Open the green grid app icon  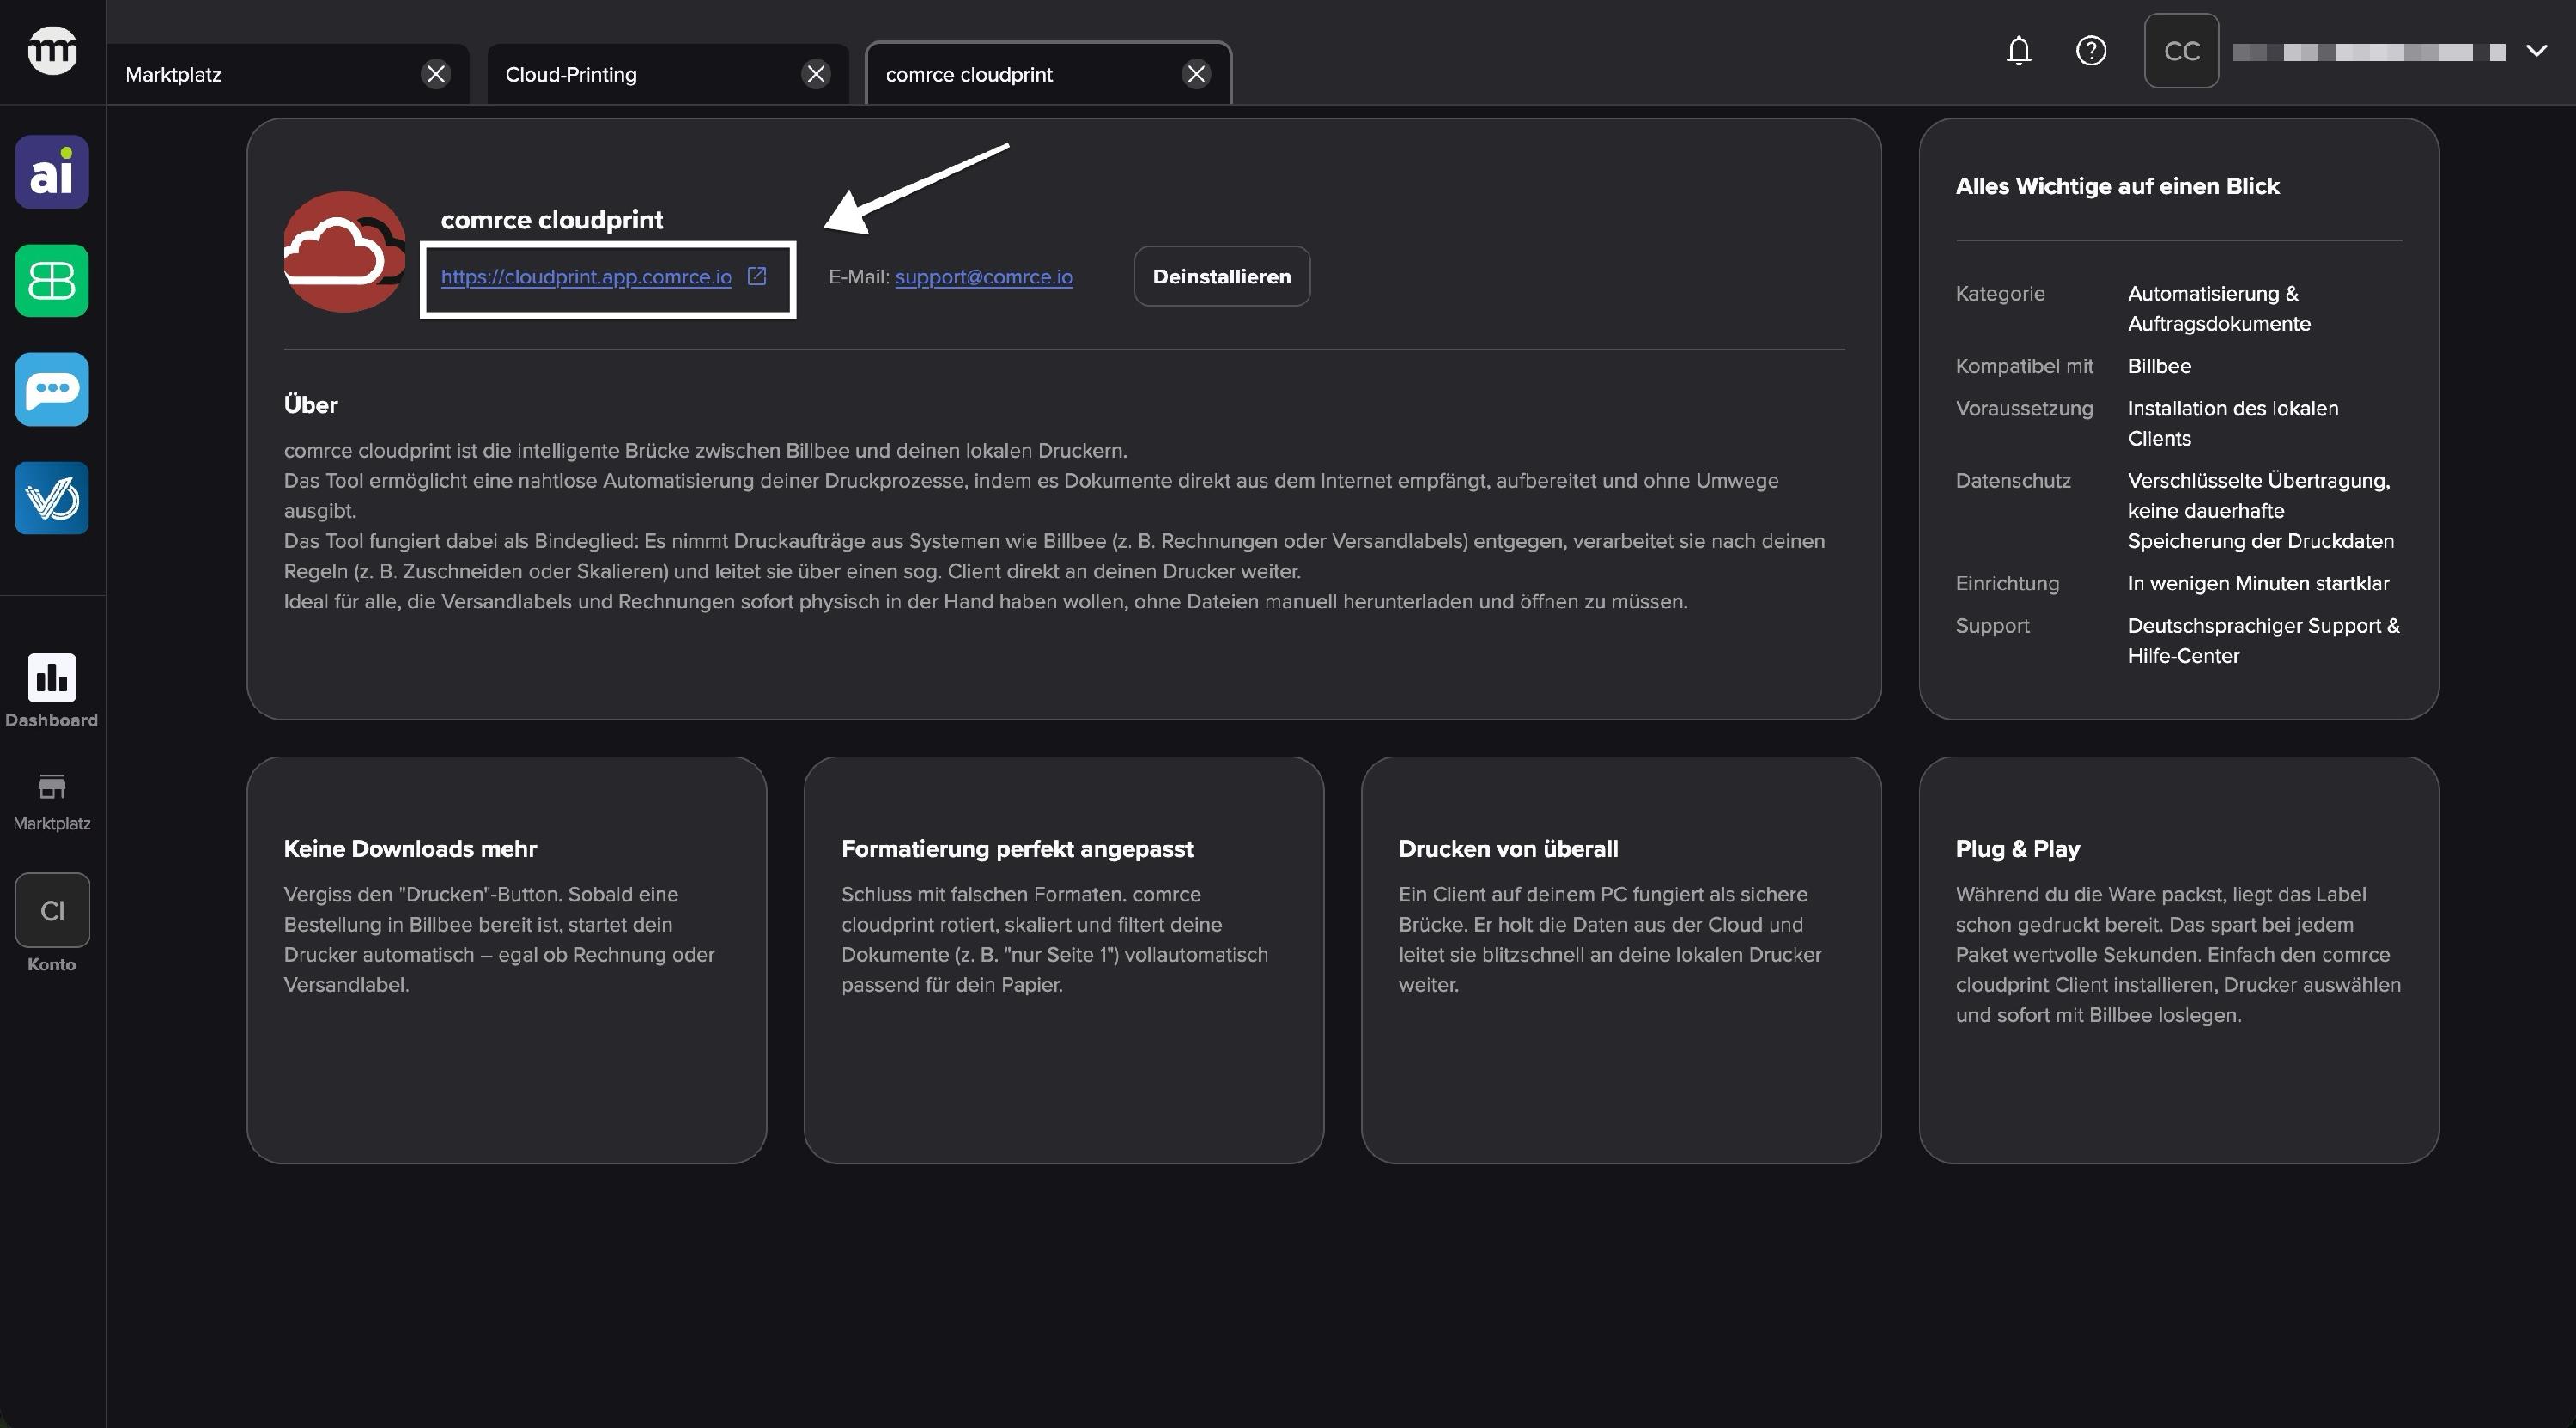[x=52, y=281]
